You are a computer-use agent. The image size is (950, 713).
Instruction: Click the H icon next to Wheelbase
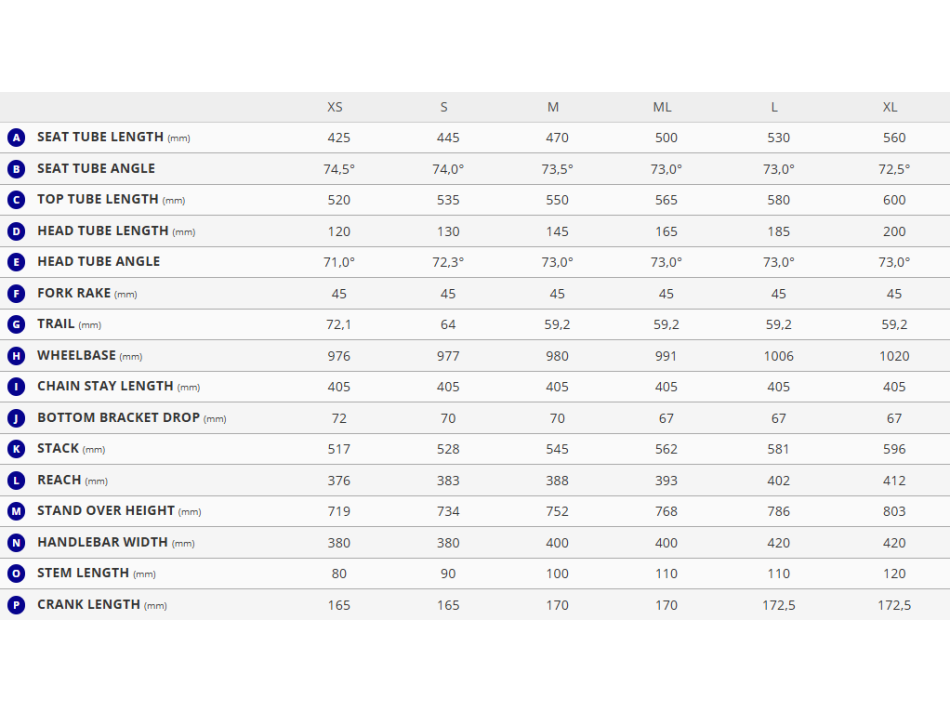coord(16,356)
